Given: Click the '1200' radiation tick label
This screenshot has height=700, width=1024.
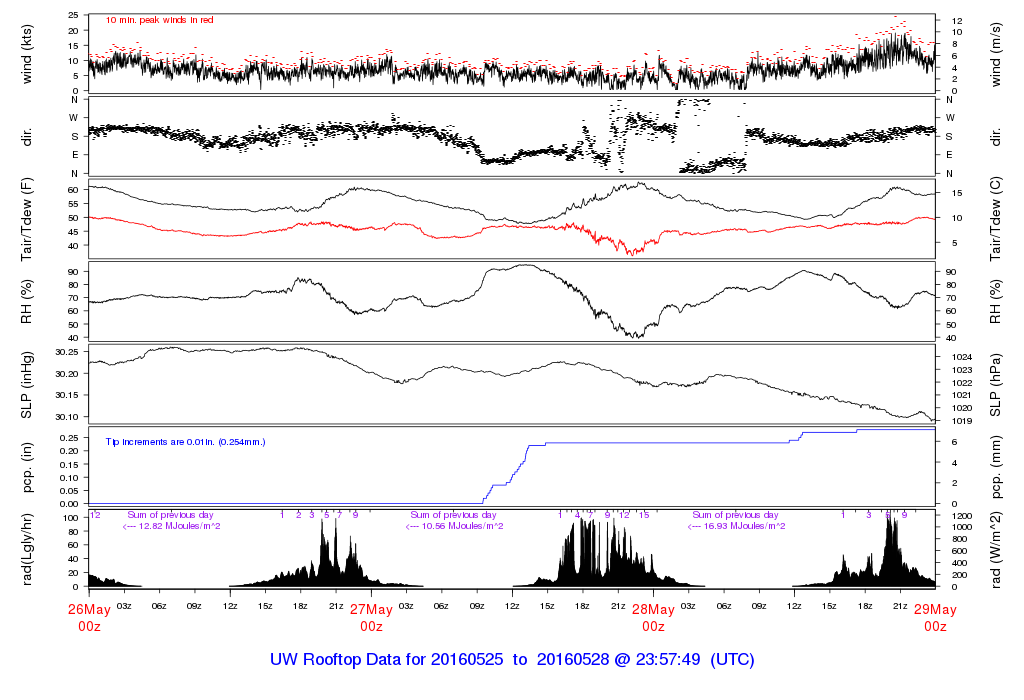Looking at the screenshot, I should 962,516.
